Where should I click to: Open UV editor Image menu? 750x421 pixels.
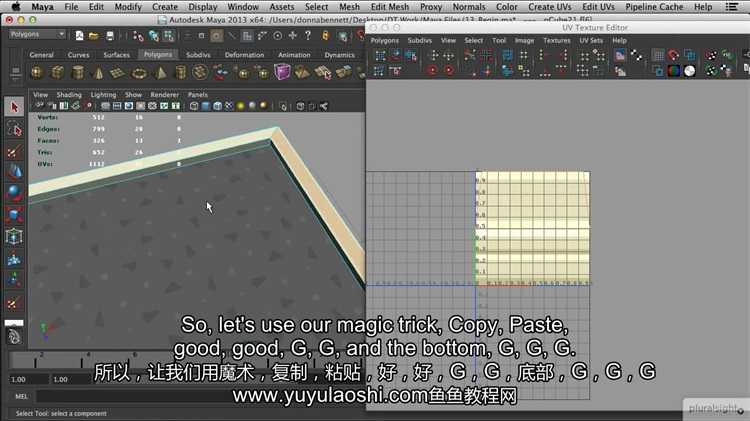tap(524, 41)
